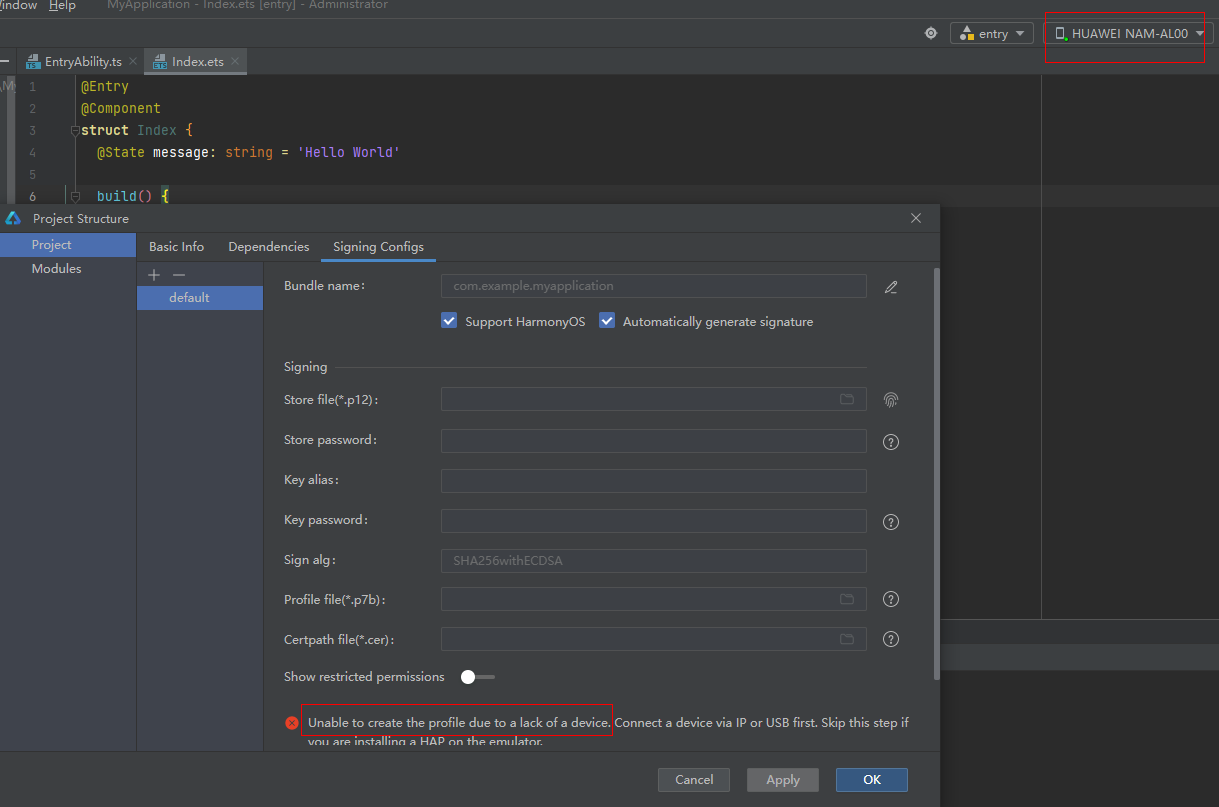Open the Help menu
The height and width of the screenshot is (807, 1219).
pyautogui.click(x=62, y=6)
